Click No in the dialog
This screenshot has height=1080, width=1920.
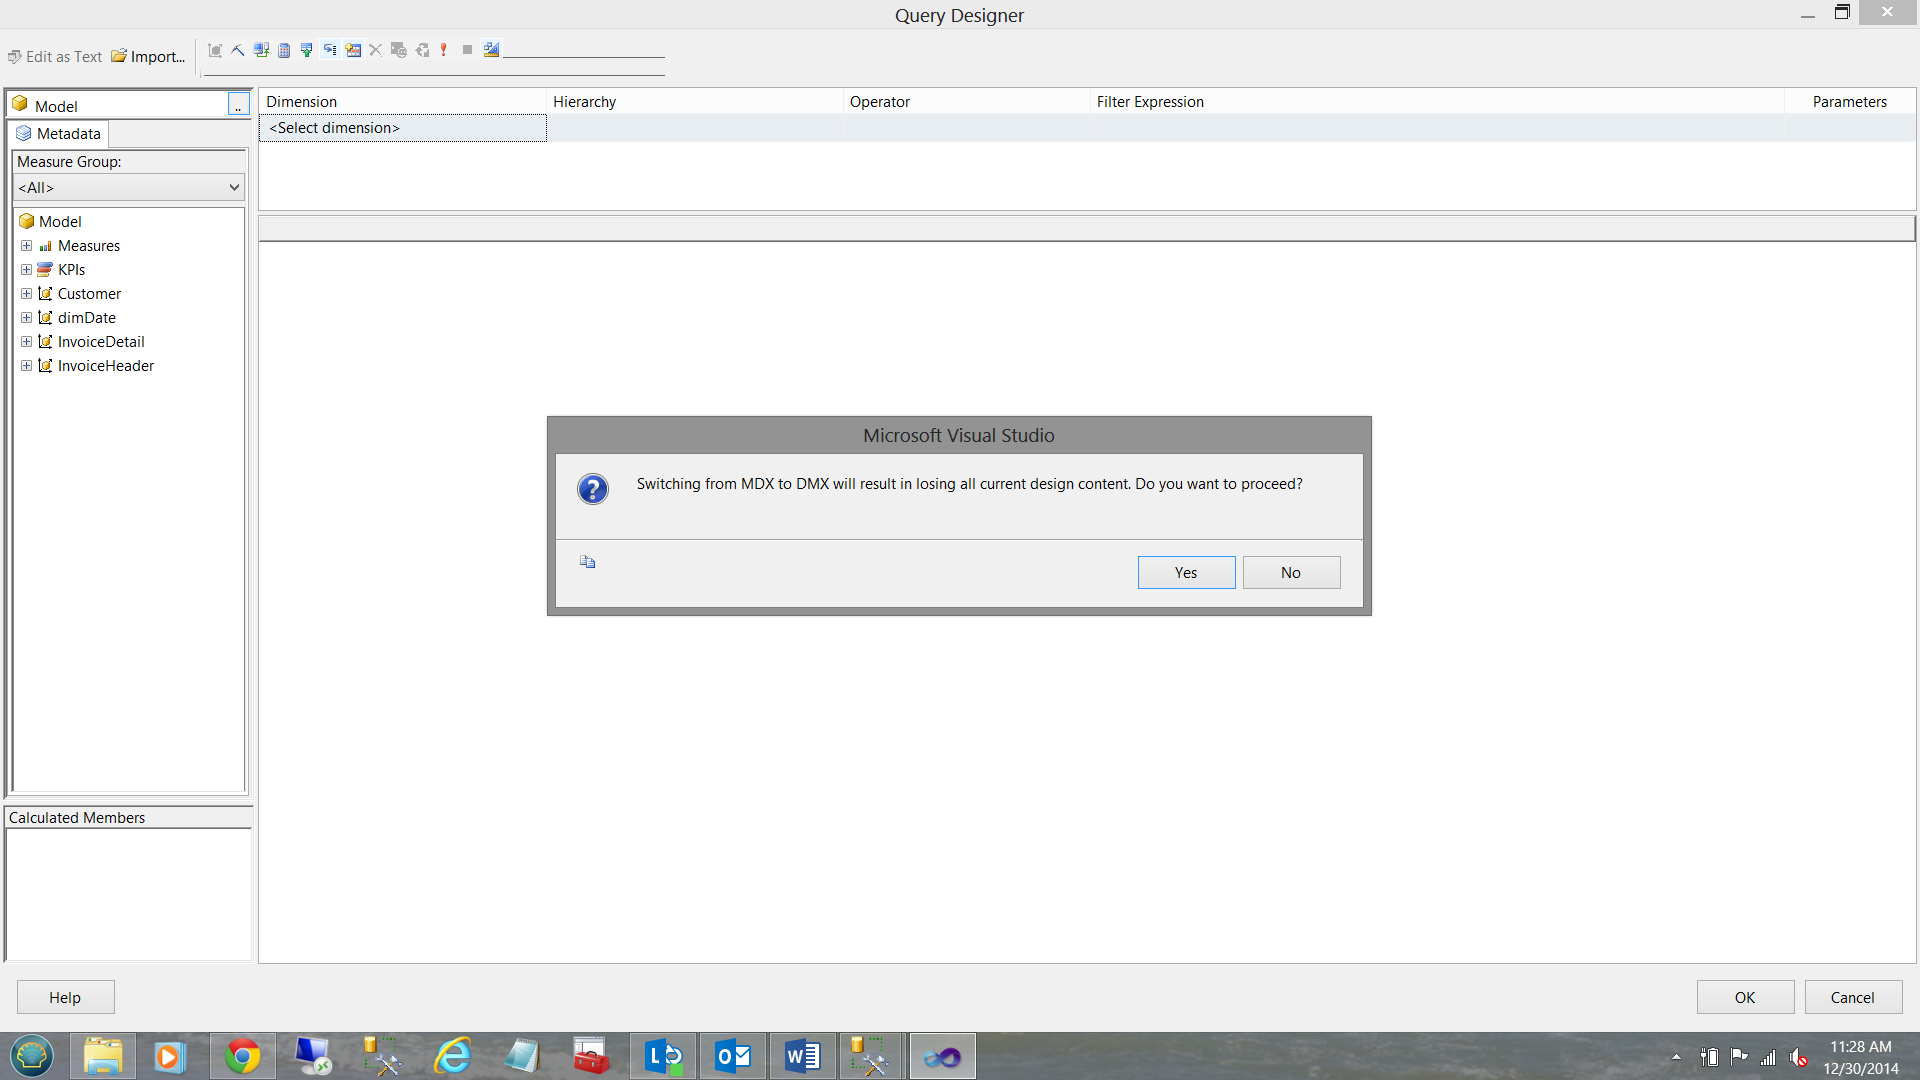click(x=1291, y=573)
